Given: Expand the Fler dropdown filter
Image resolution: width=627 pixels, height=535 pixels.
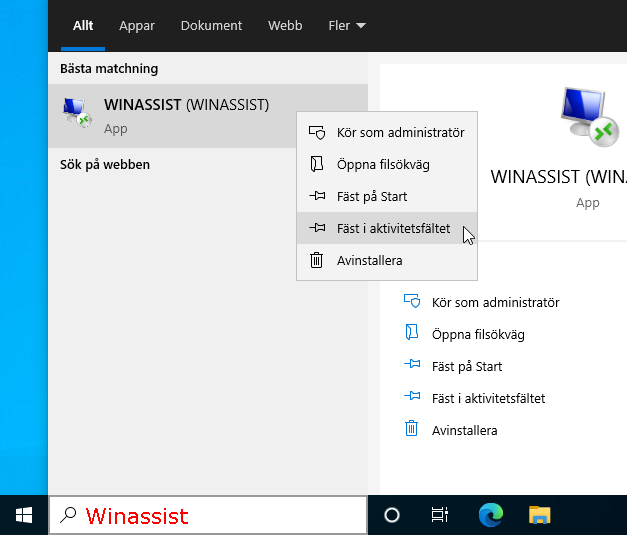Looking at the screenshot, I should [346, 25].
